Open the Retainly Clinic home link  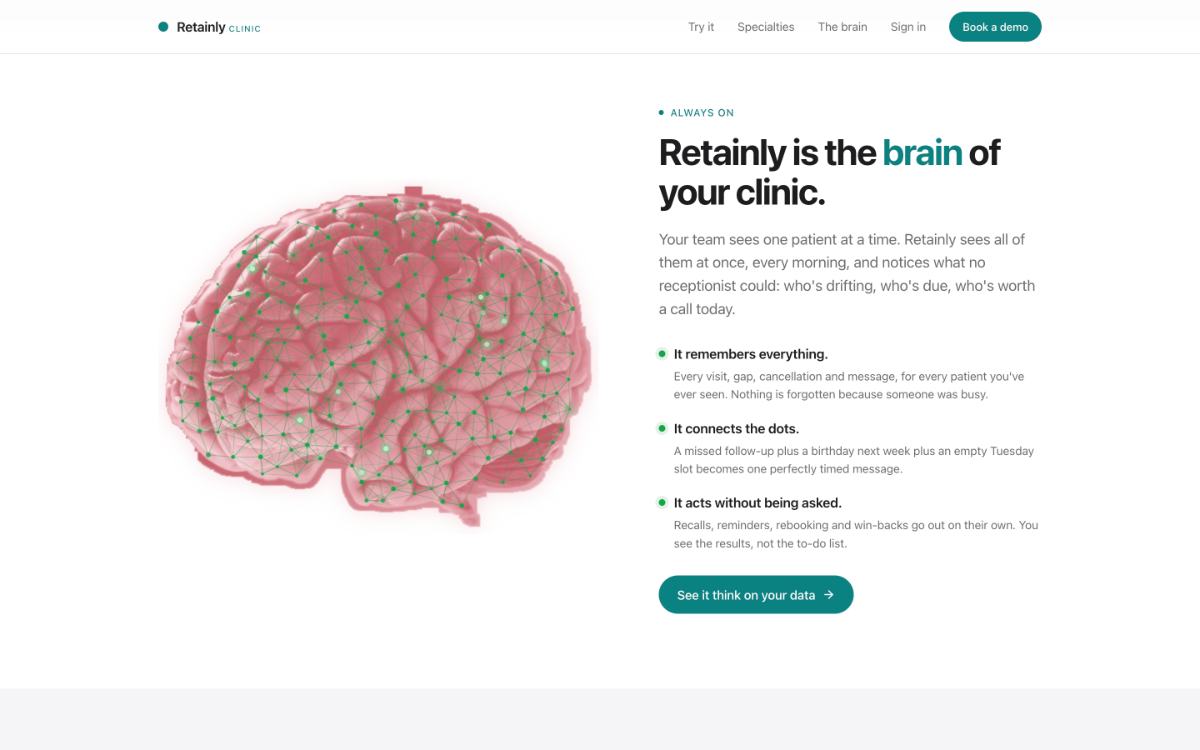click(x=210, y=27)
